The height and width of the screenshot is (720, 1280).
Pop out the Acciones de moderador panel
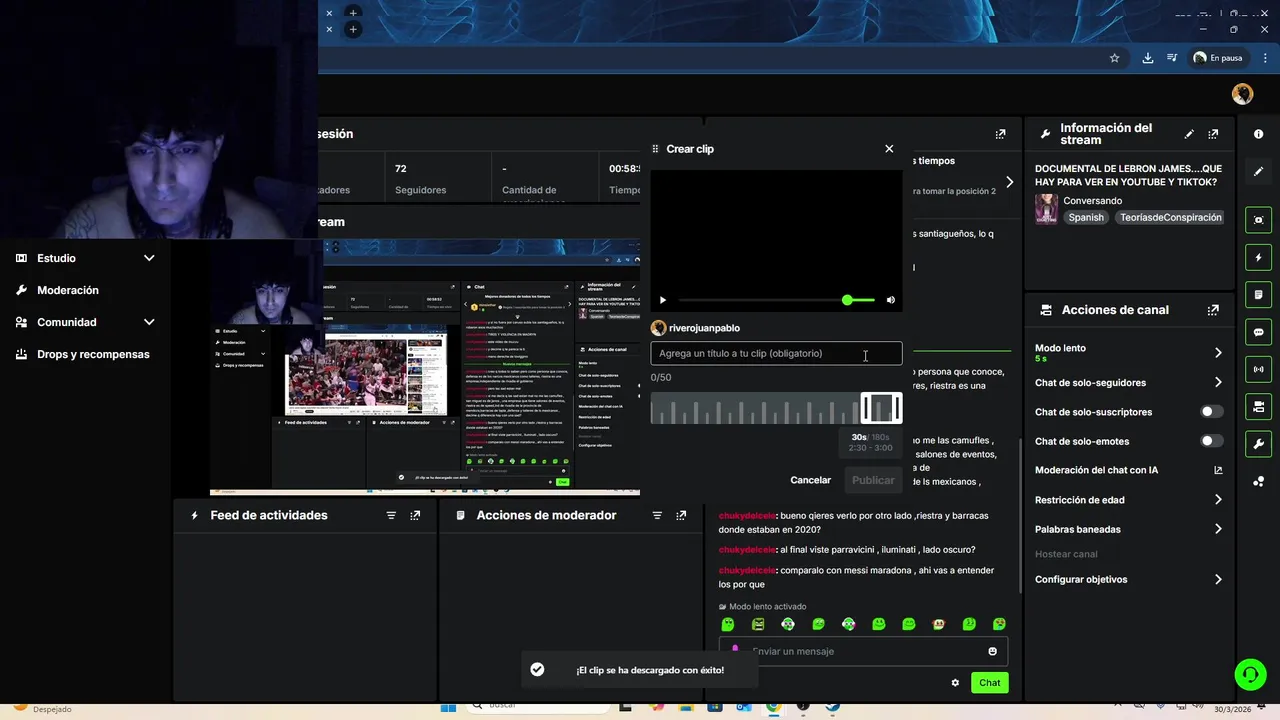pyautogui.click(x=681, y=515)
